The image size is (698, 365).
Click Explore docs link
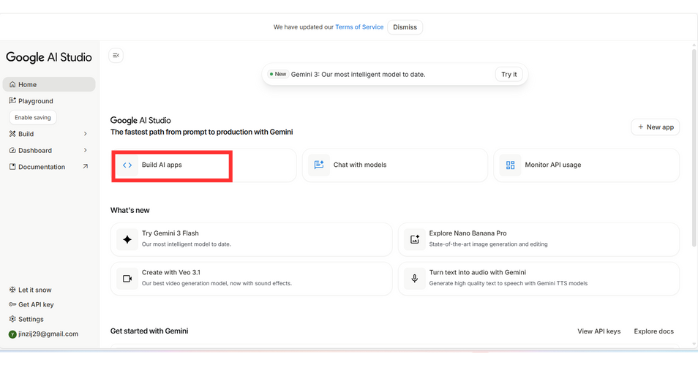pyautogui.click(x=653, y=331)
